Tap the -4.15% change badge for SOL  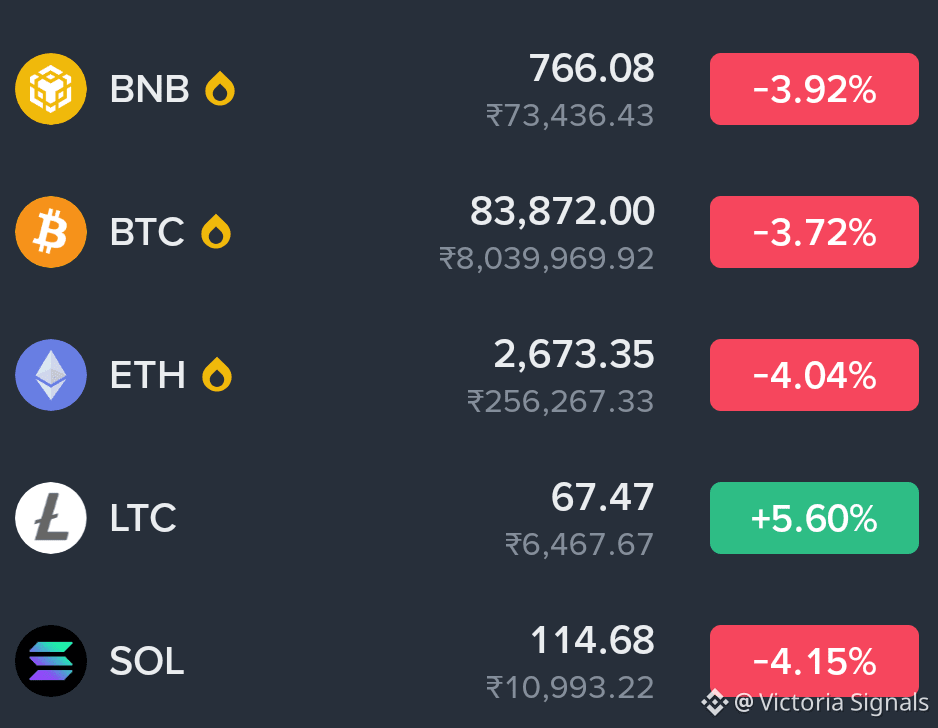814,661
